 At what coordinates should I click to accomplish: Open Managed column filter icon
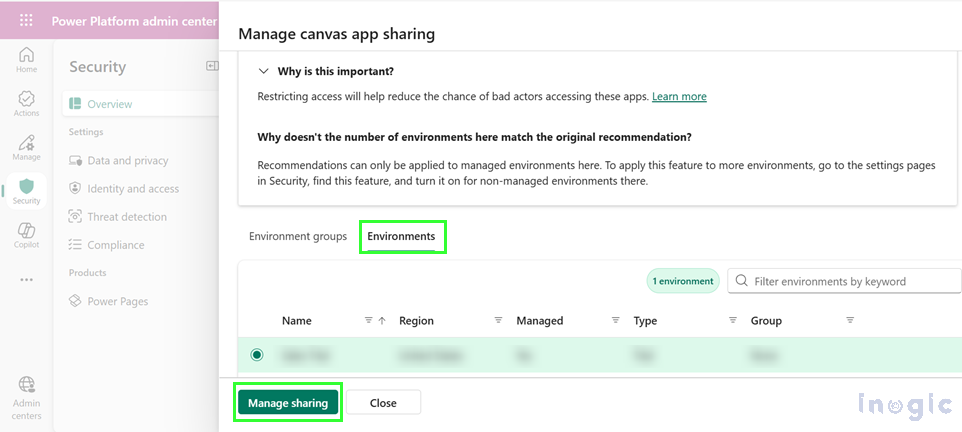tap(615, 320)
